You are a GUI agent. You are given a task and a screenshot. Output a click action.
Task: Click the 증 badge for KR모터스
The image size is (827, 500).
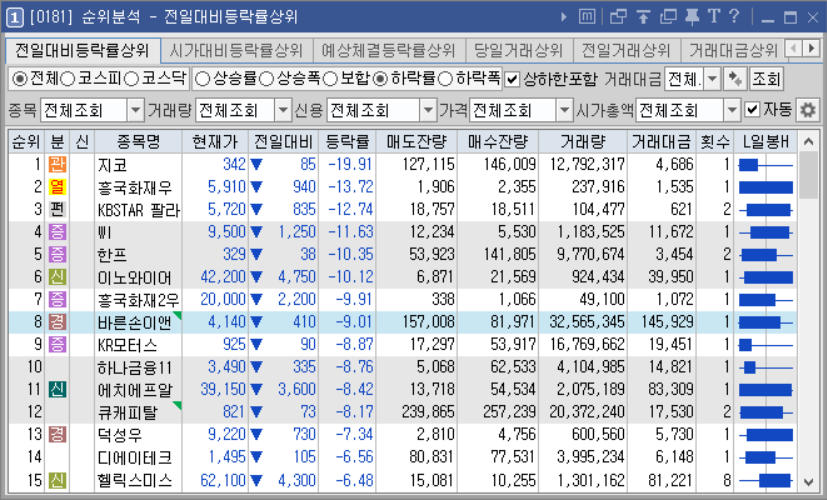(57, 344)
